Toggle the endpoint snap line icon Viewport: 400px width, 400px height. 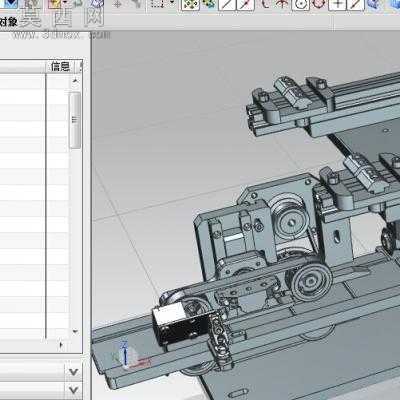[227, 4]
